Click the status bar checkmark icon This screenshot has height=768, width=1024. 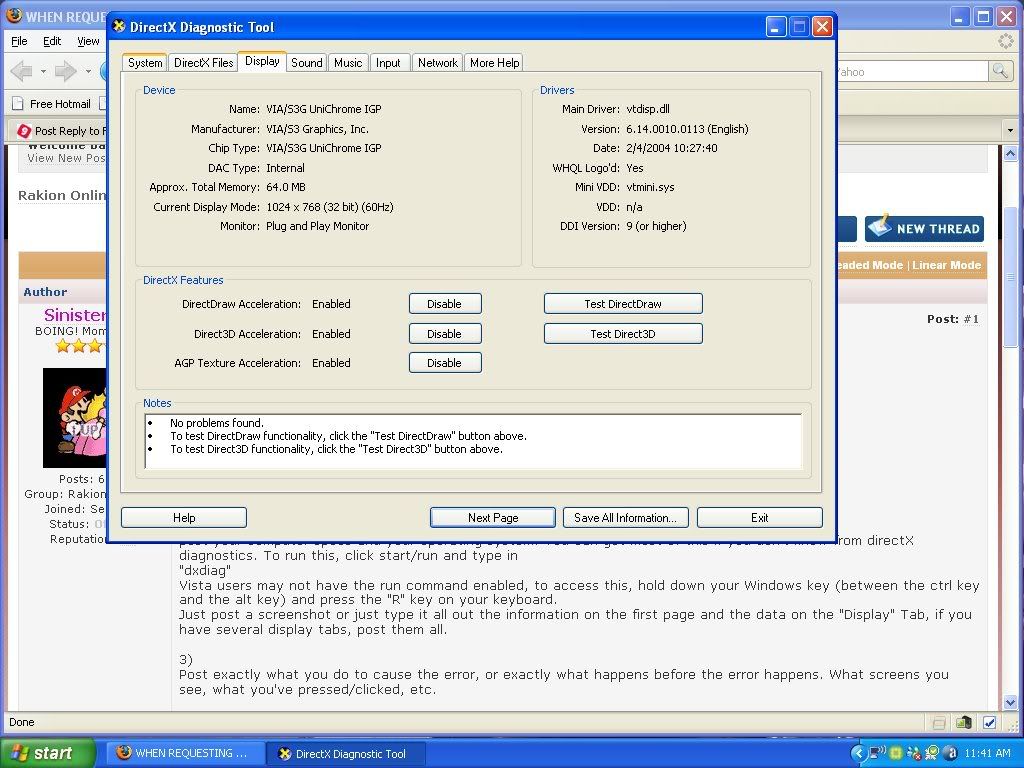[x=989, y=722]
